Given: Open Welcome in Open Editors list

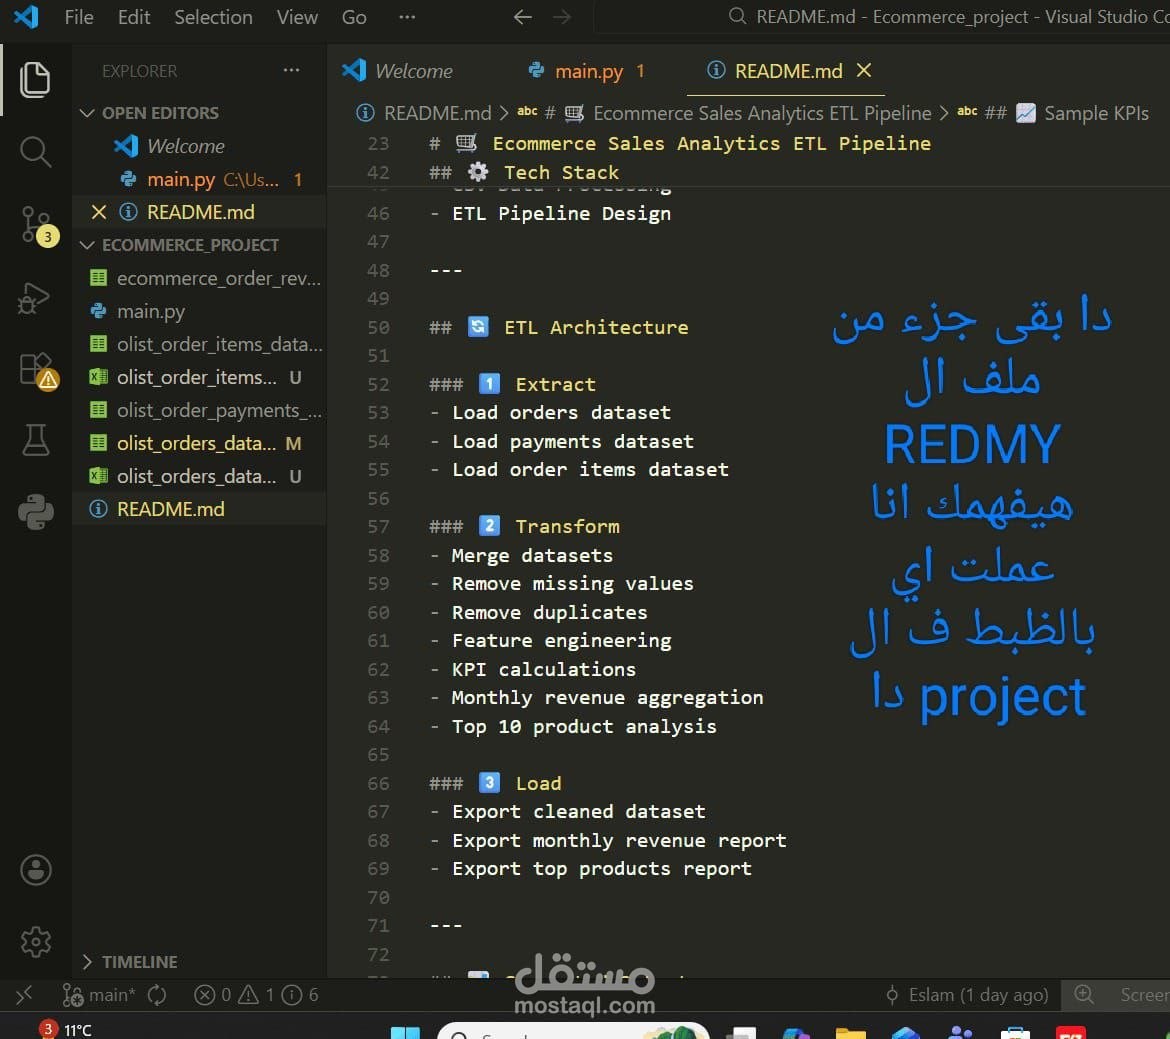Looking at the screenshot, I should click(x=186, y=146).
